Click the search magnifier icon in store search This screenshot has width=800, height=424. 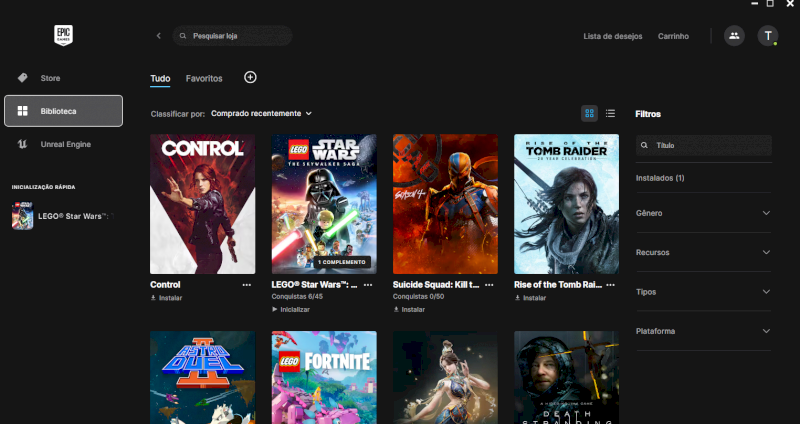(183, 36)
